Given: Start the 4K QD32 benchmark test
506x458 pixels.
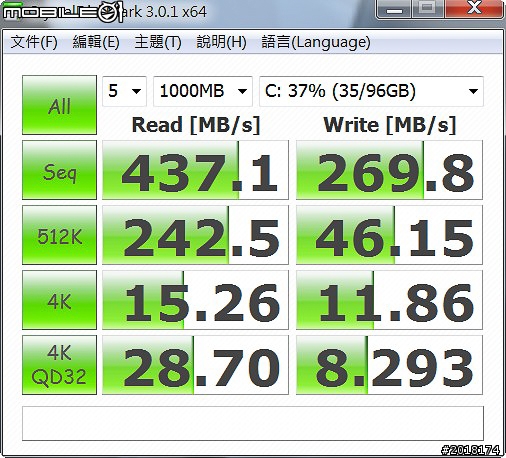Looking at the screenshot, I should tap(59, 365).
